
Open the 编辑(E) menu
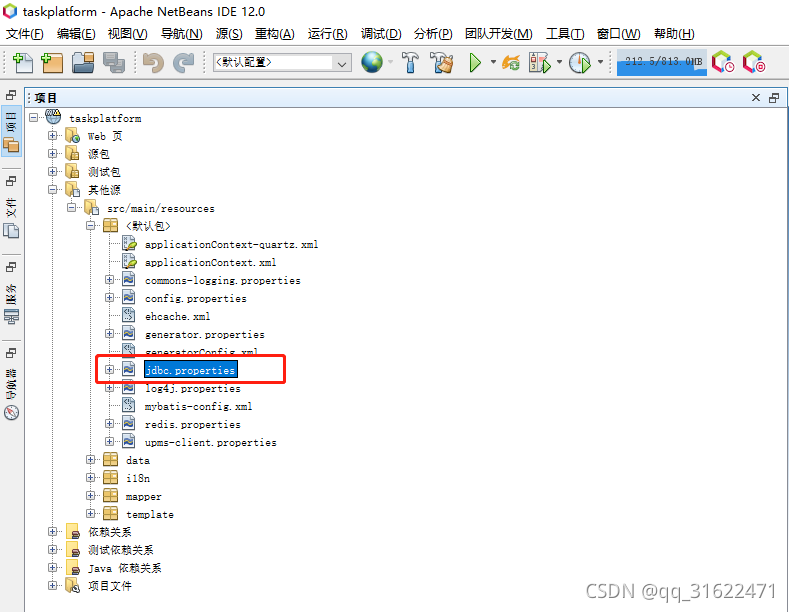[x=76, y=34]
